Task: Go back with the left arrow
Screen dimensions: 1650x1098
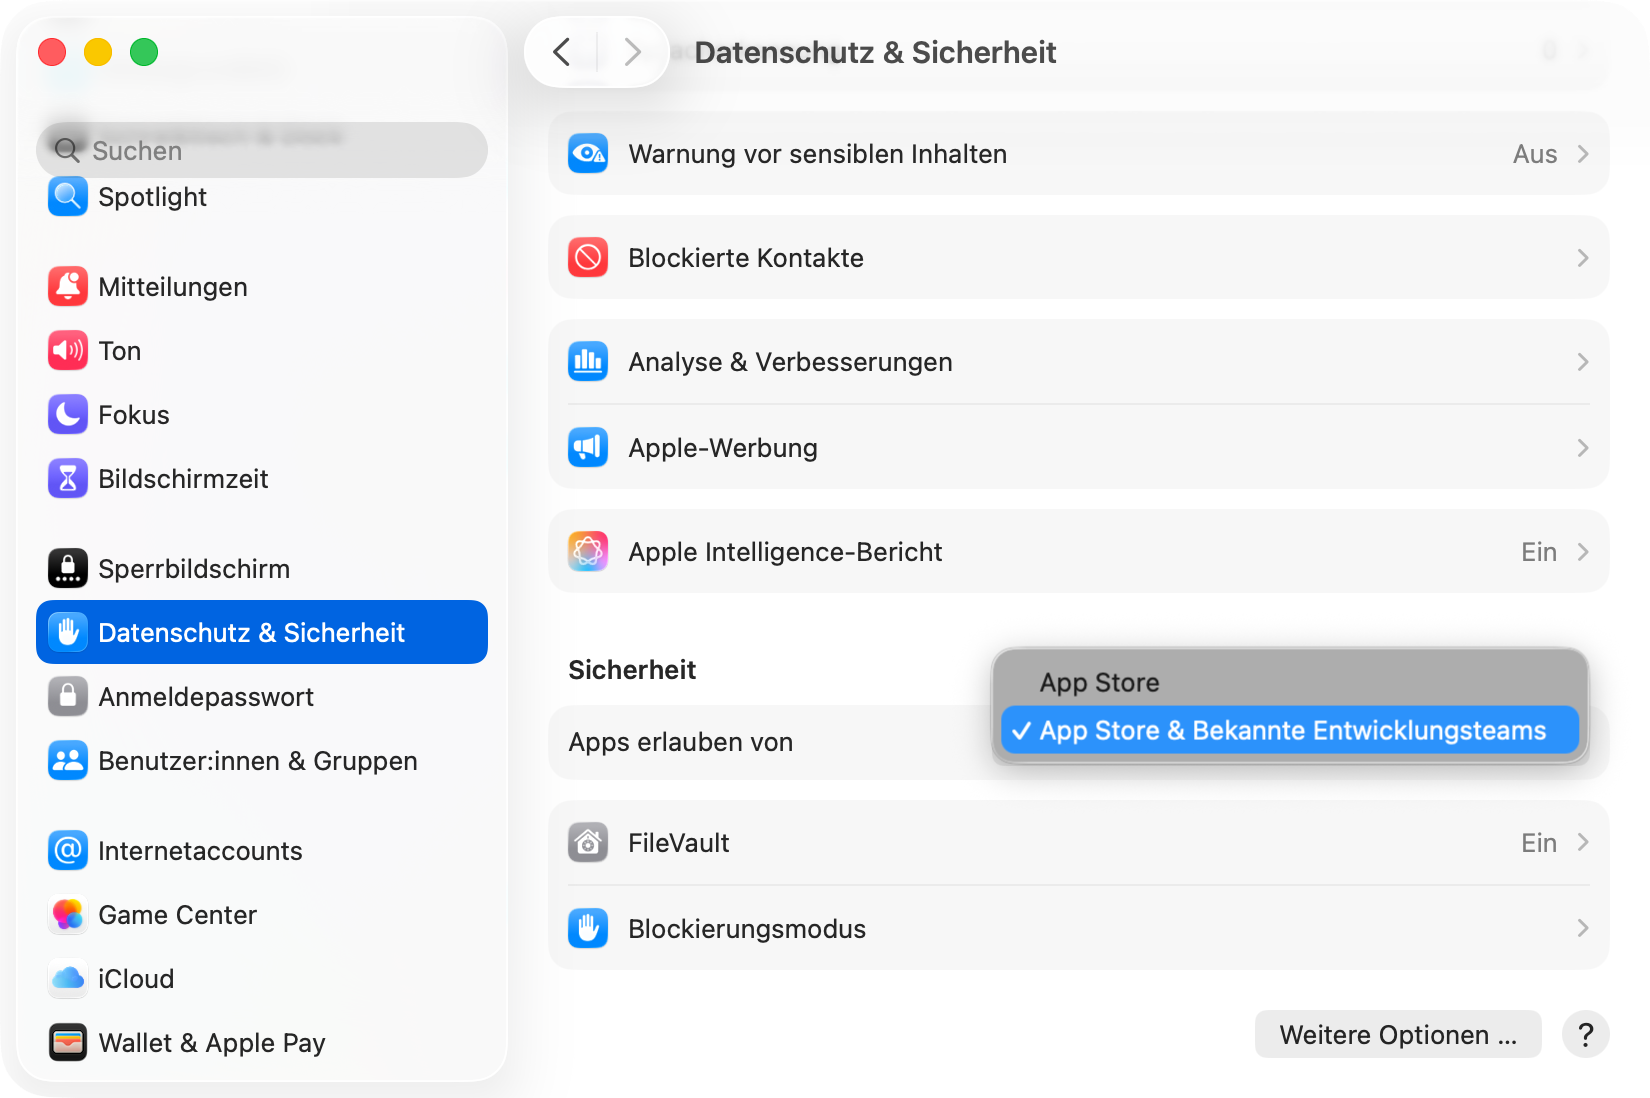Action: tap(563, 52)
